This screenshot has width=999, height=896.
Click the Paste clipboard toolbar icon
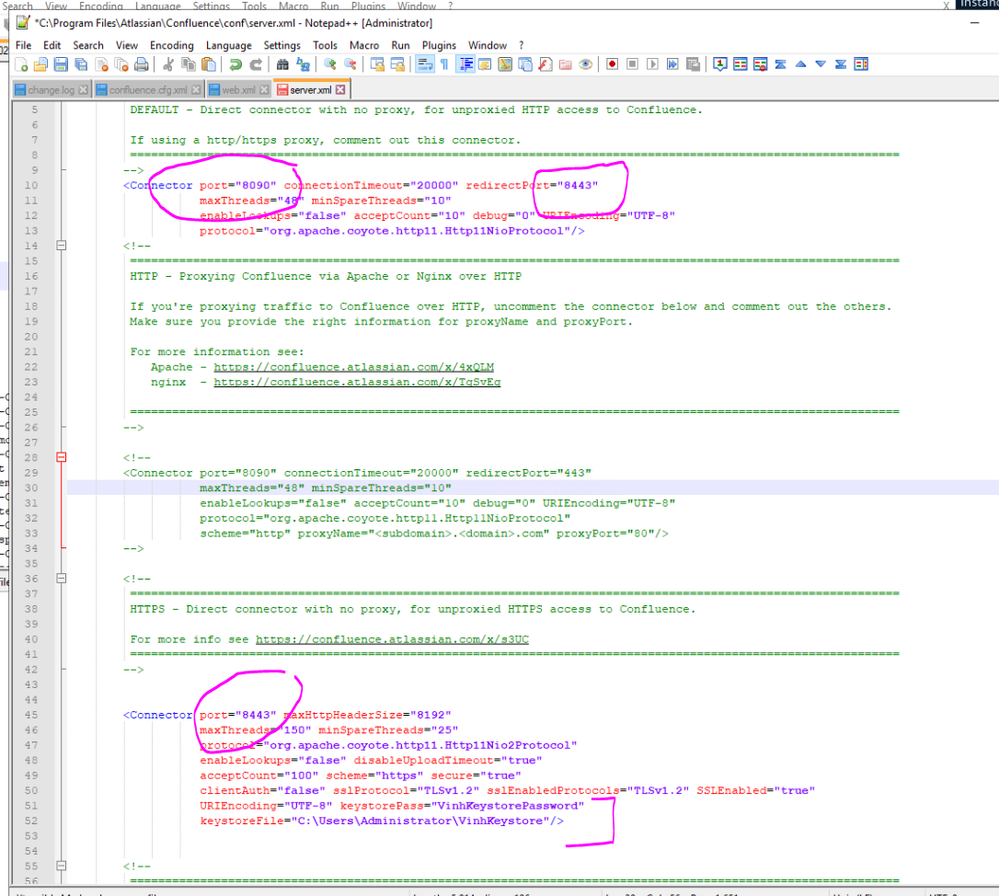coord(208,64)
